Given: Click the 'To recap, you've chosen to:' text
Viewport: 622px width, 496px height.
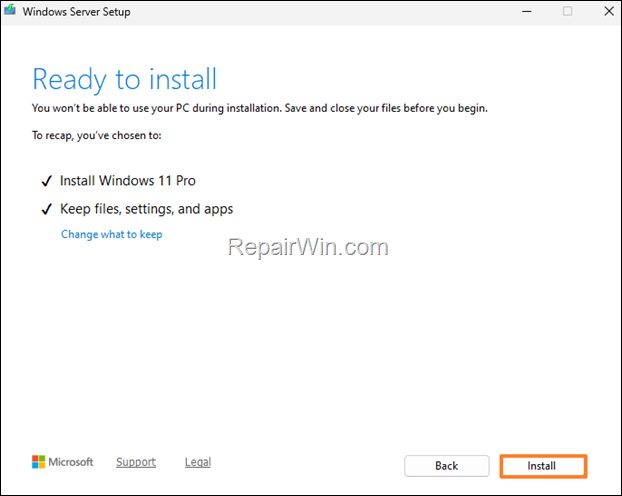Looking at the screenshot, I should pos(97,136).
